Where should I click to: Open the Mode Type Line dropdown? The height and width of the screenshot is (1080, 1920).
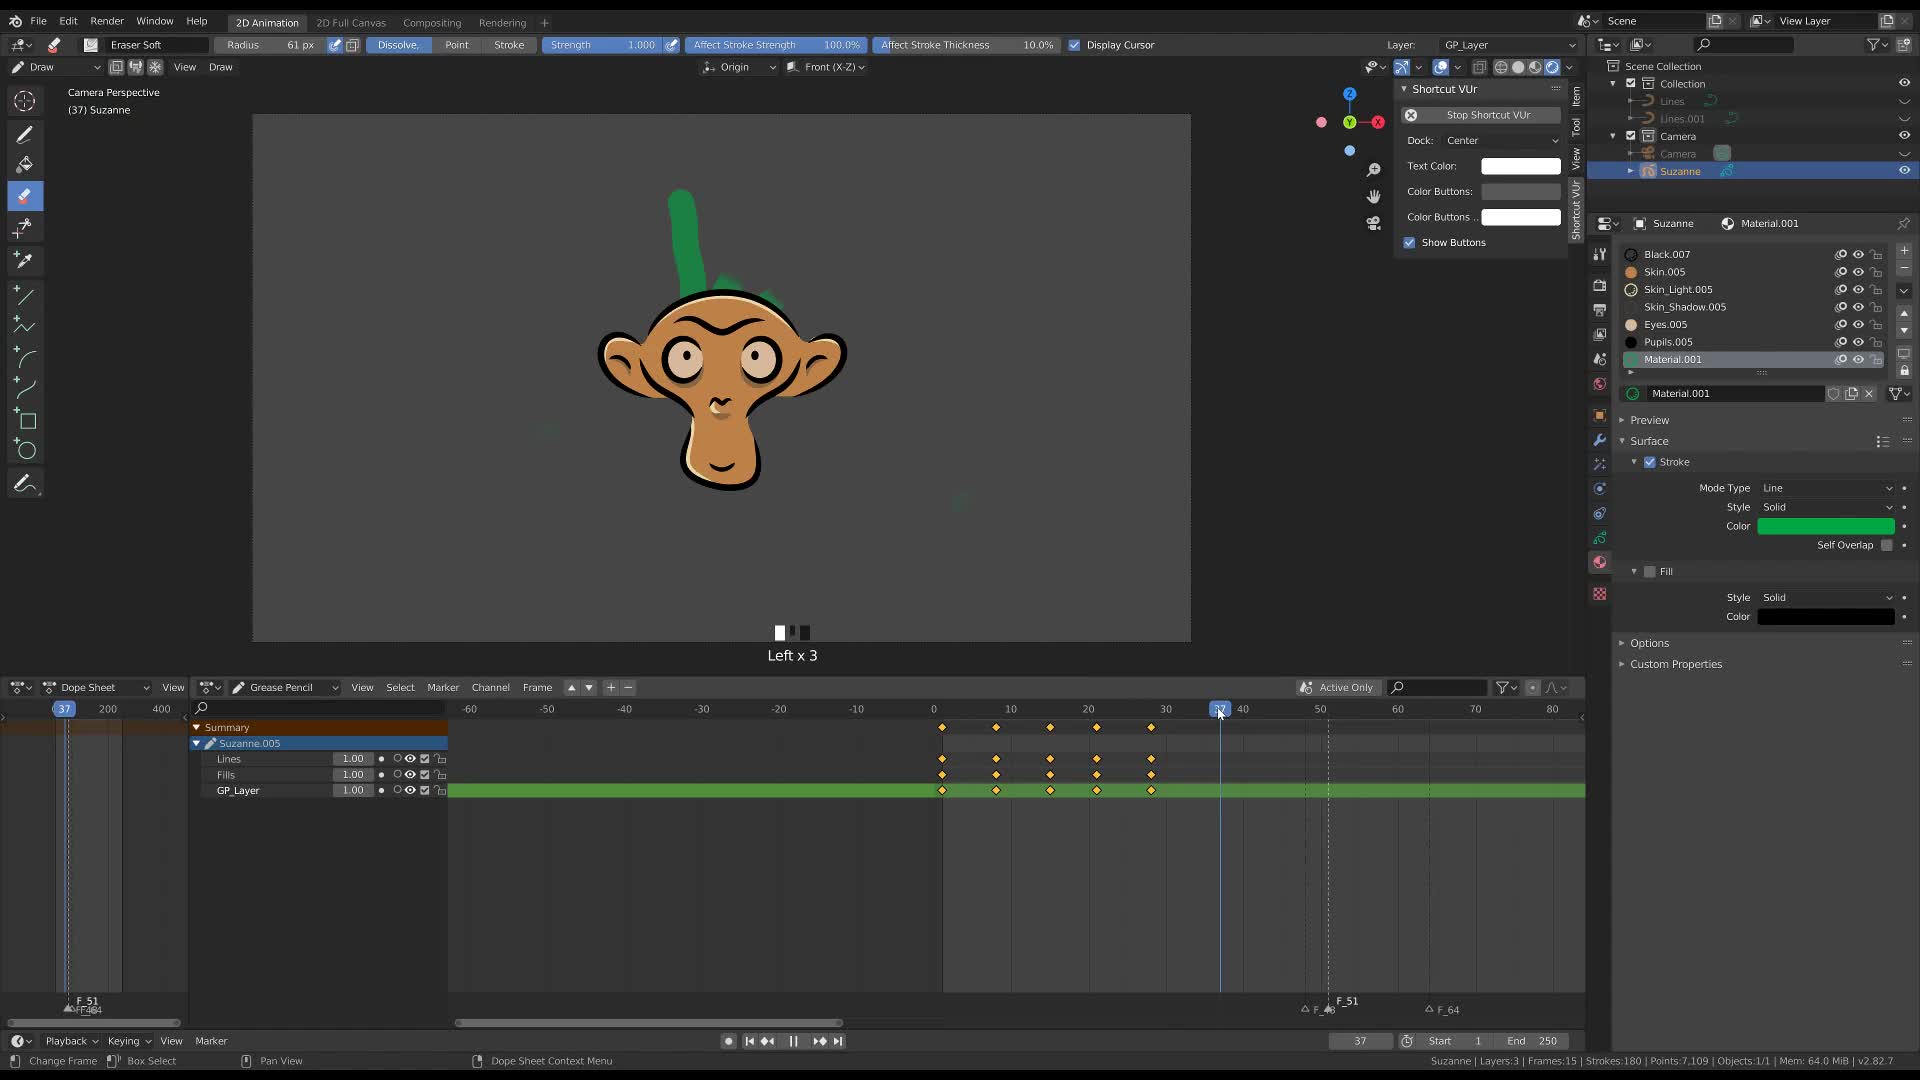(1827, 488)
